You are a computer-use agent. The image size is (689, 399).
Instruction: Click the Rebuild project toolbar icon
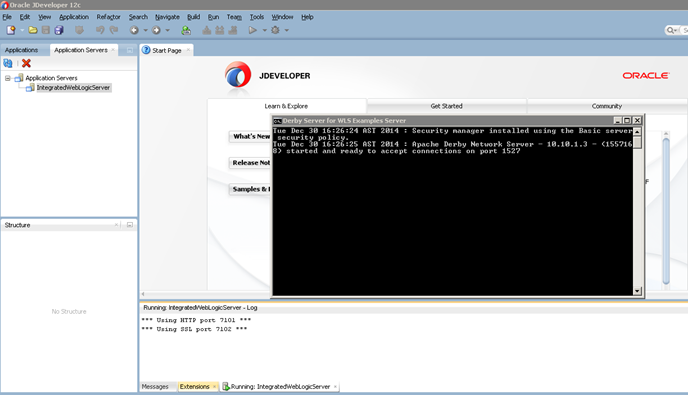point(220,30)
